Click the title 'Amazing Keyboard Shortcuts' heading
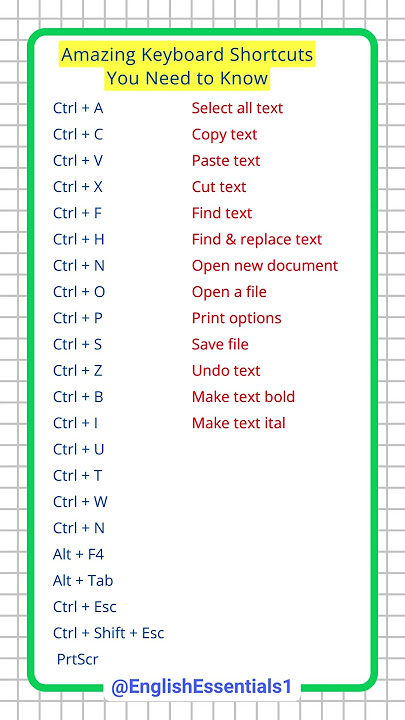405x720 pixels. (187, 56)
